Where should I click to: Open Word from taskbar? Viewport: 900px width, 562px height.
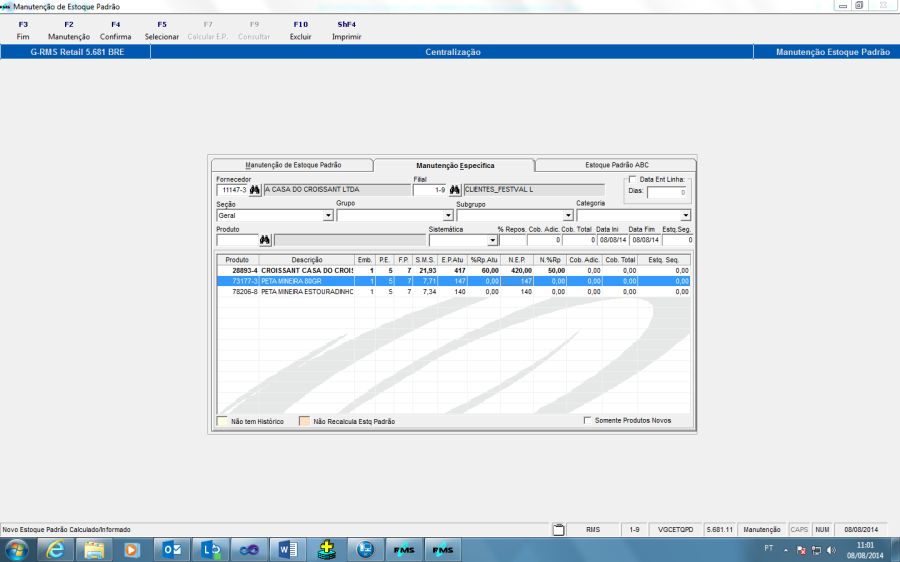coord(288,550)
